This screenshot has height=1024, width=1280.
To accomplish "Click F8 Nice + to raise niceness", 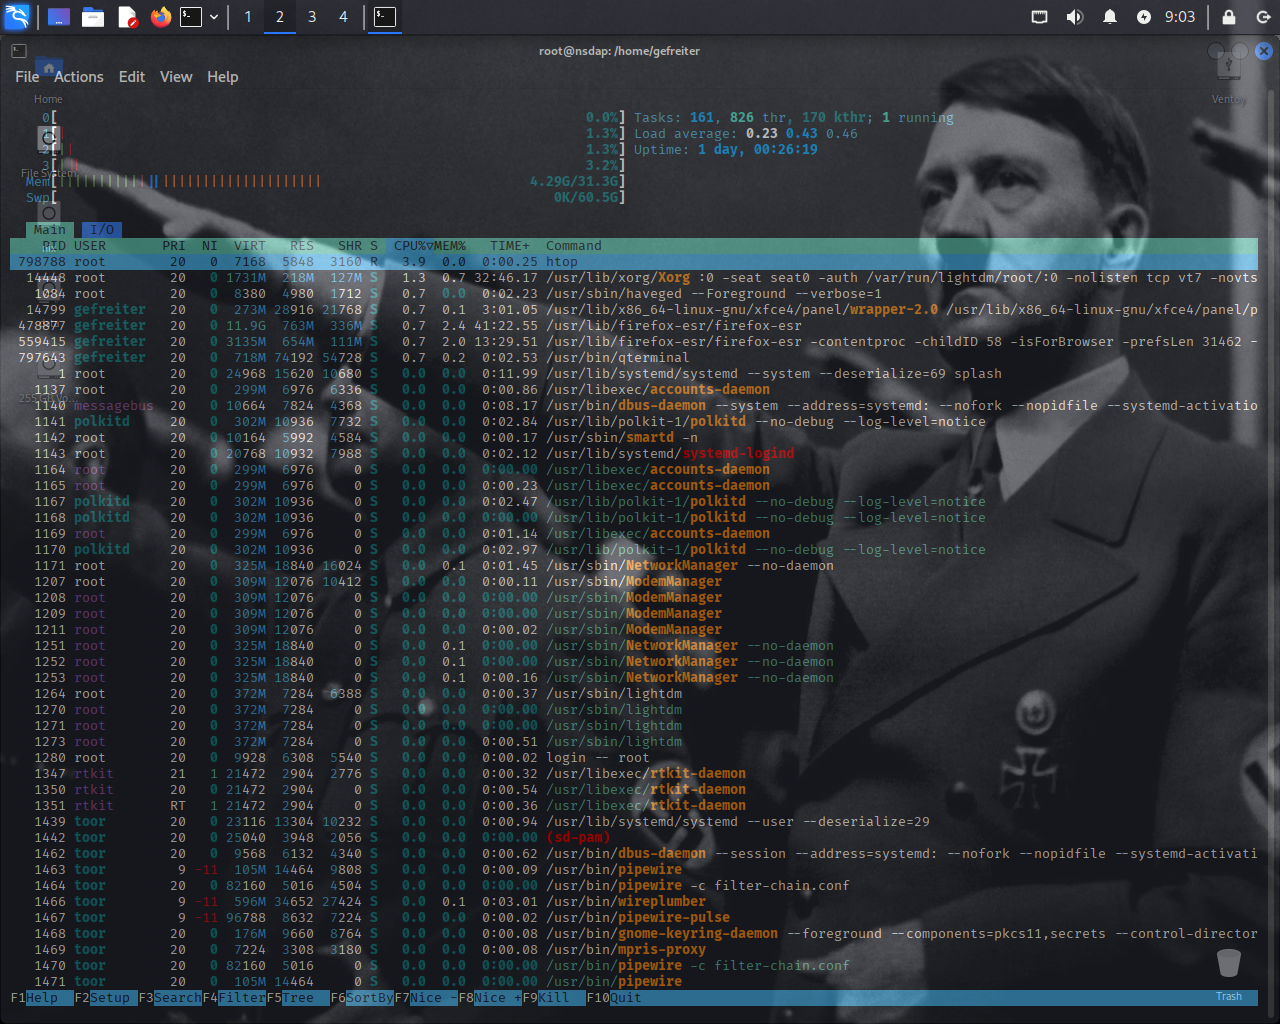I will tap(490, 998).
